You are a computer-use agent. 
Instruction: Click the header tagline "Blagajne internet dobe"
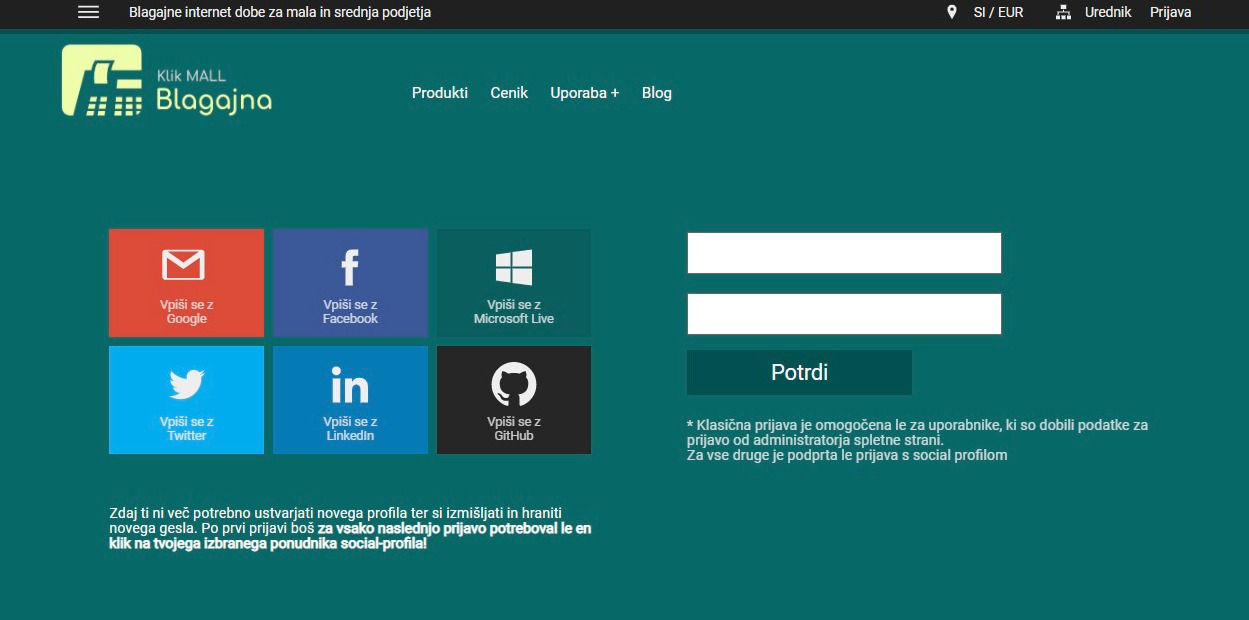[280, 13]
